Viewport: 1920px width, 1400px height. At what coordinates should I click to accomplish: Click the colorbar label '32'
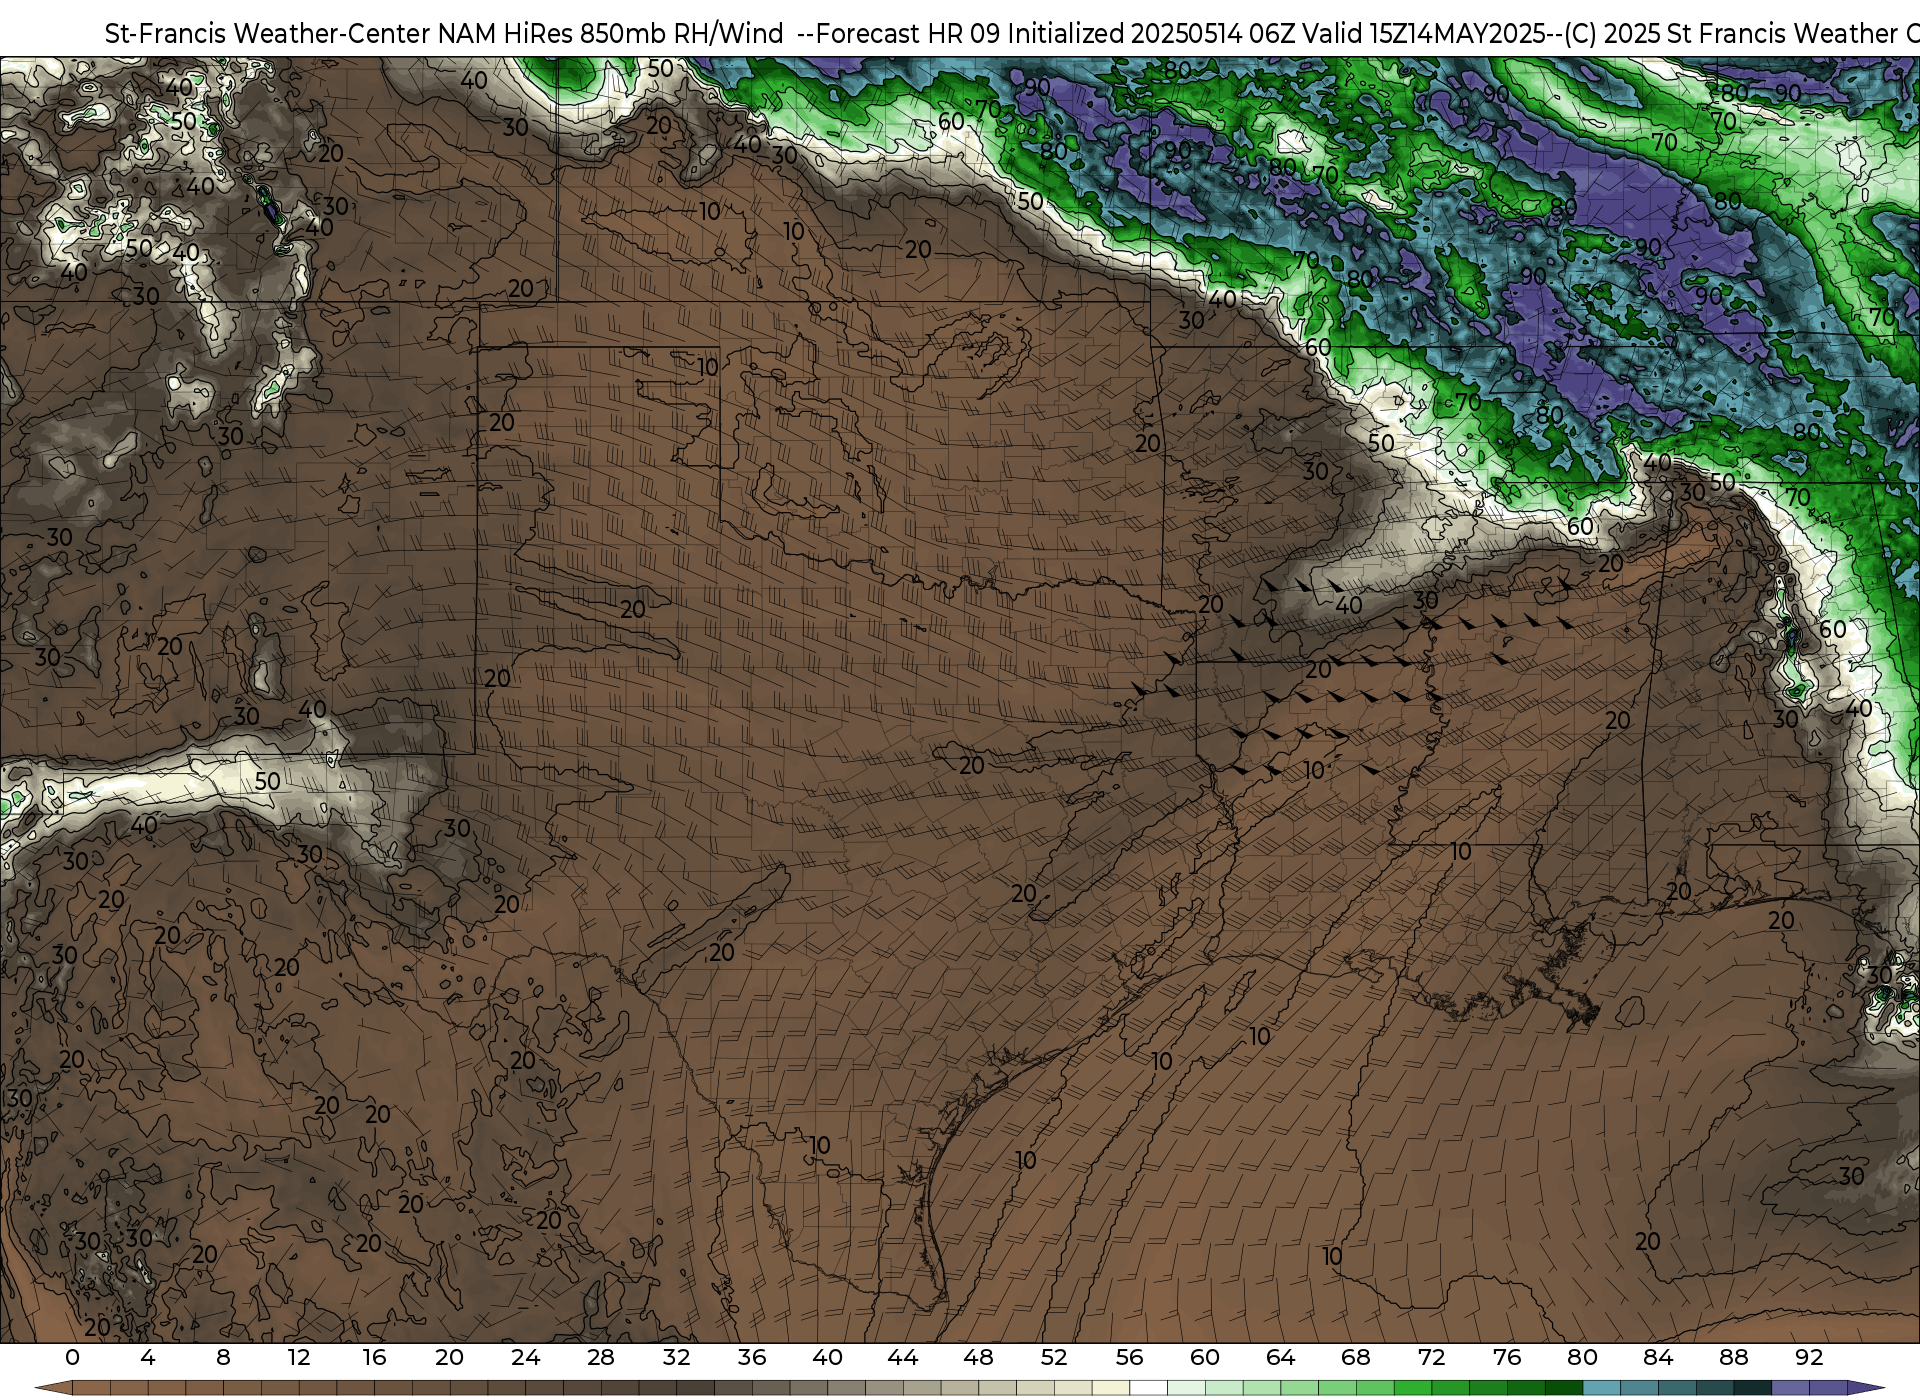click(676, 1357)
